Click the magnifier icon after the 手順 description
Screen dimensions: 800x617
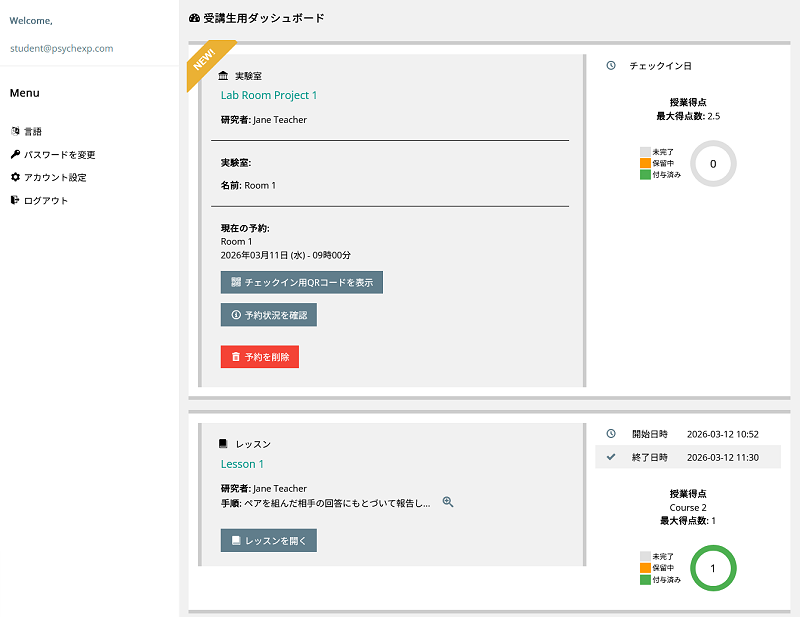click(x=447, y=502)
